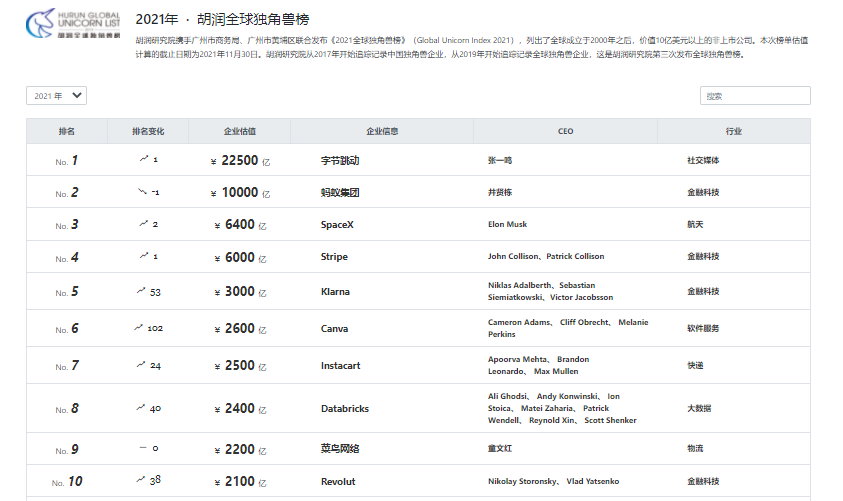Click the 排名变化 column header
Screen dimensions: 843x501
[x=148, y=131]
